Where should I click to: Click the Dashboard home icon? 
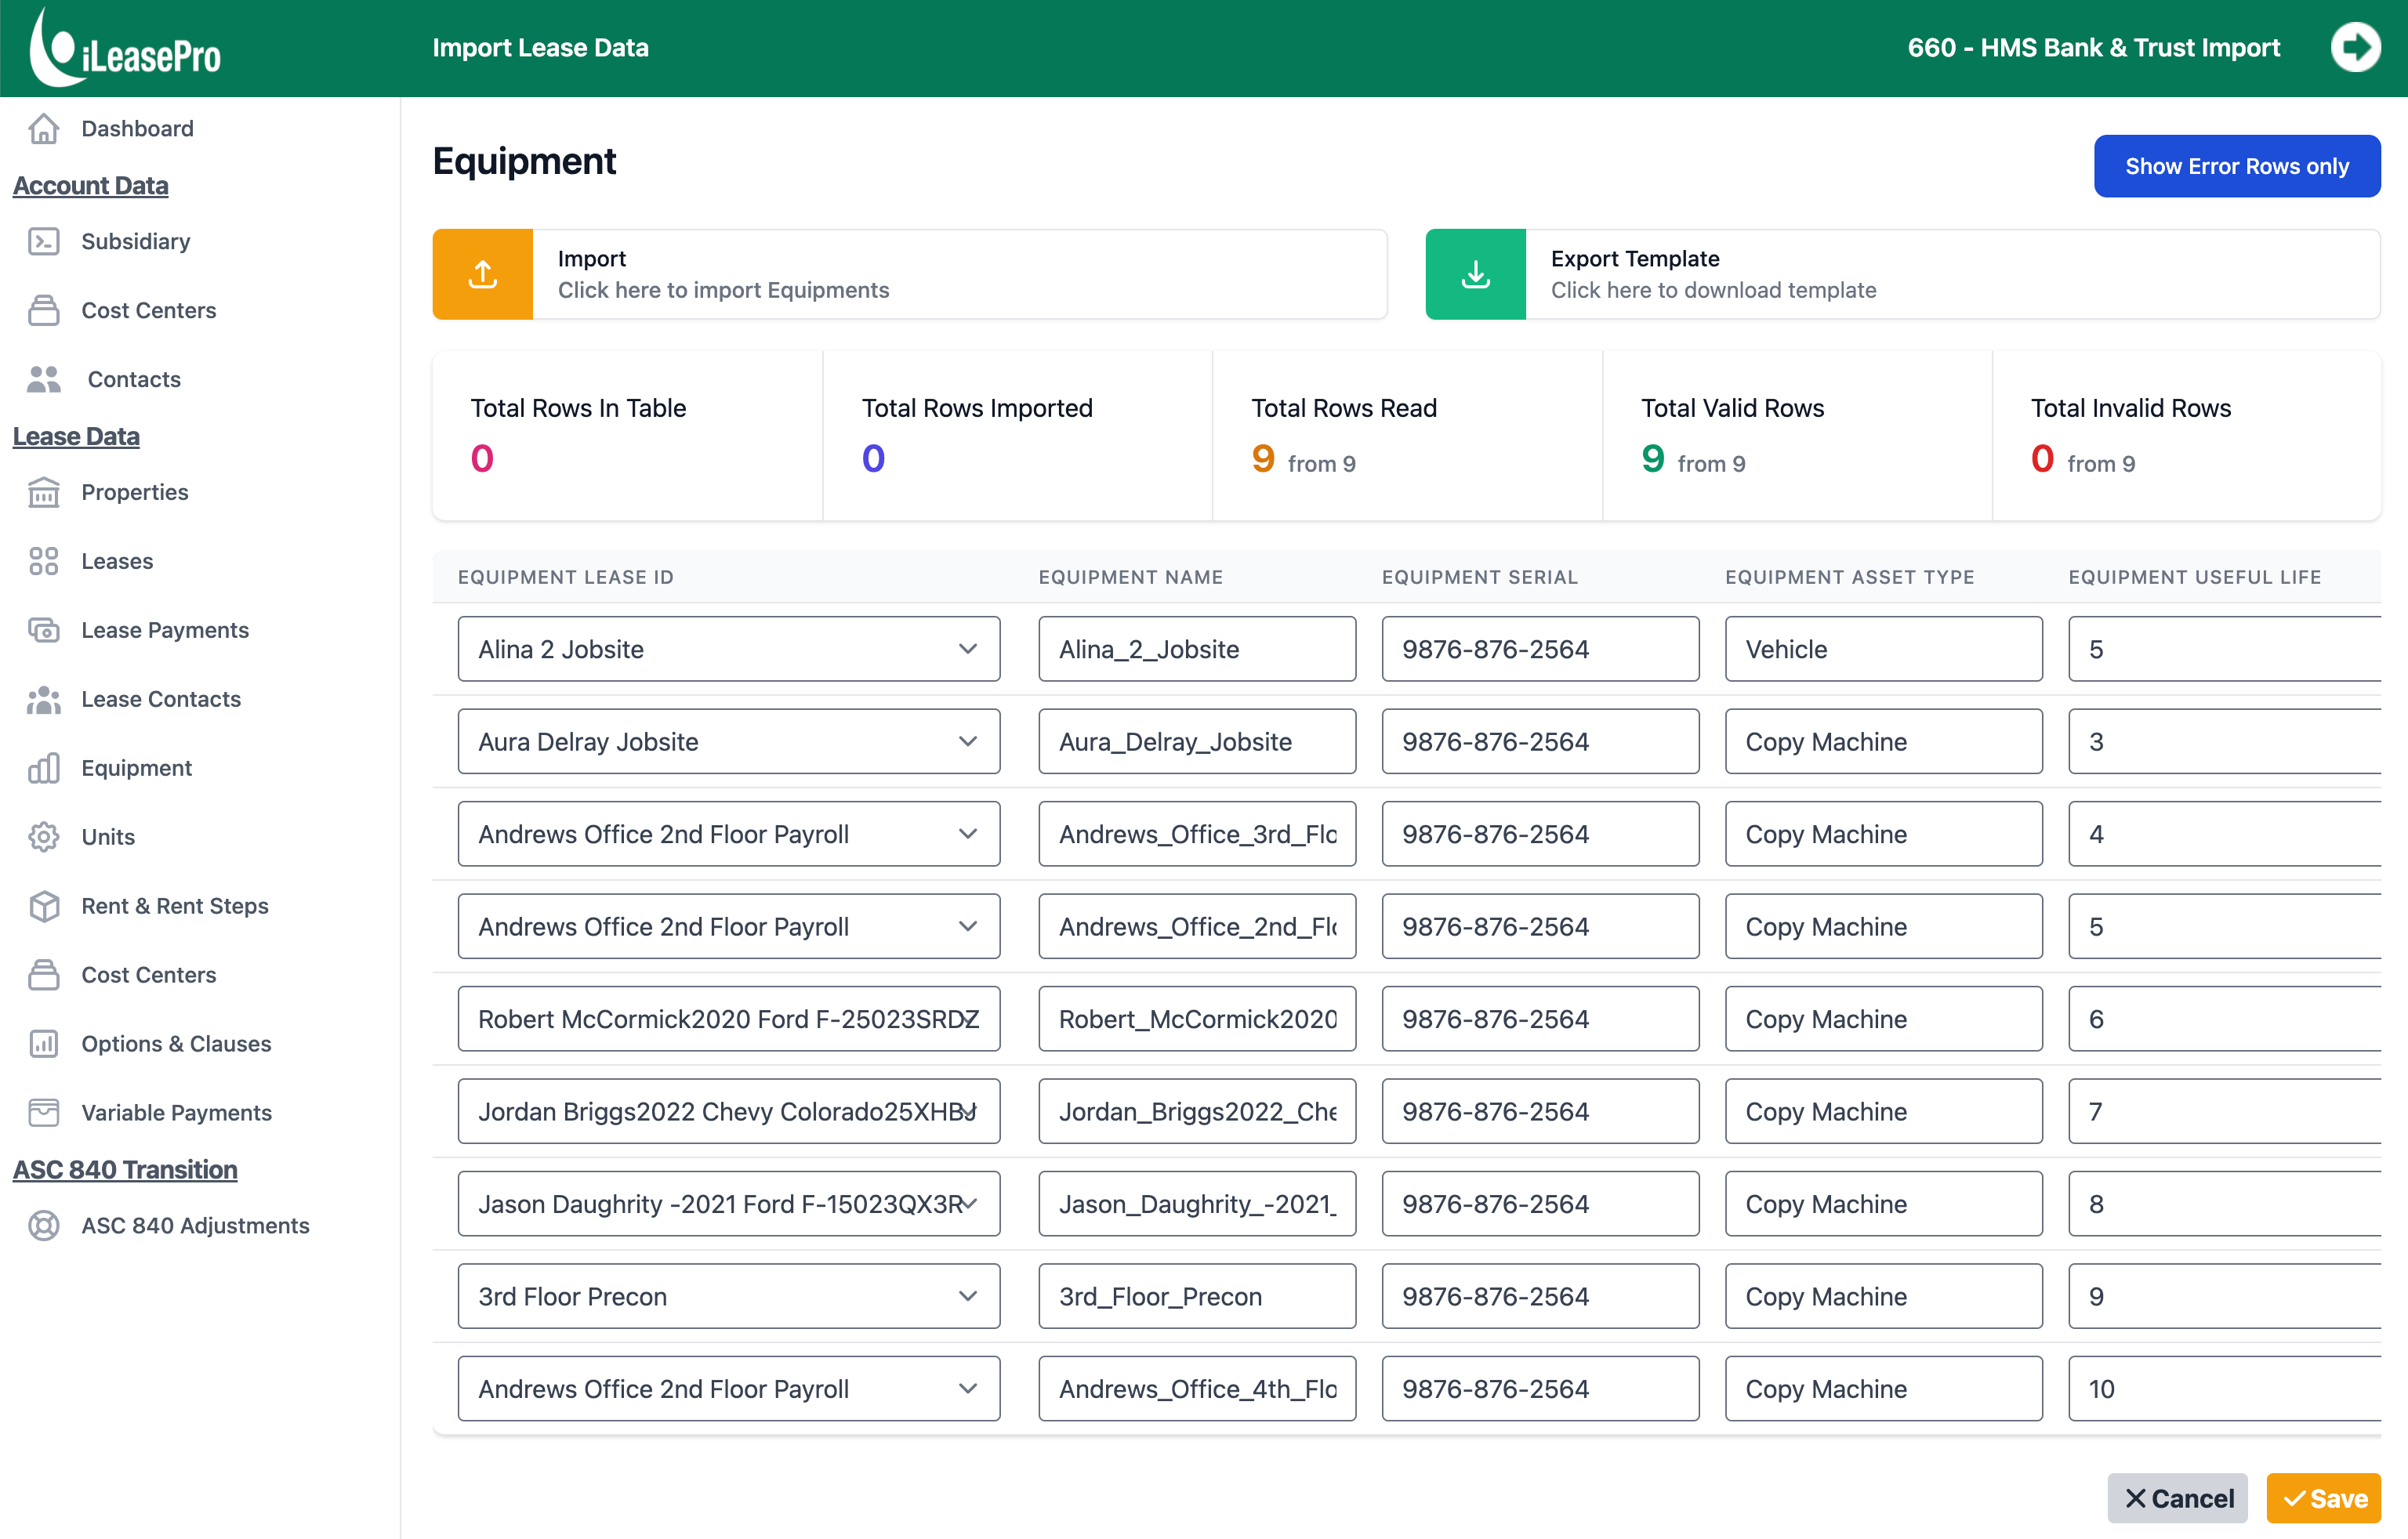(44, 128)
